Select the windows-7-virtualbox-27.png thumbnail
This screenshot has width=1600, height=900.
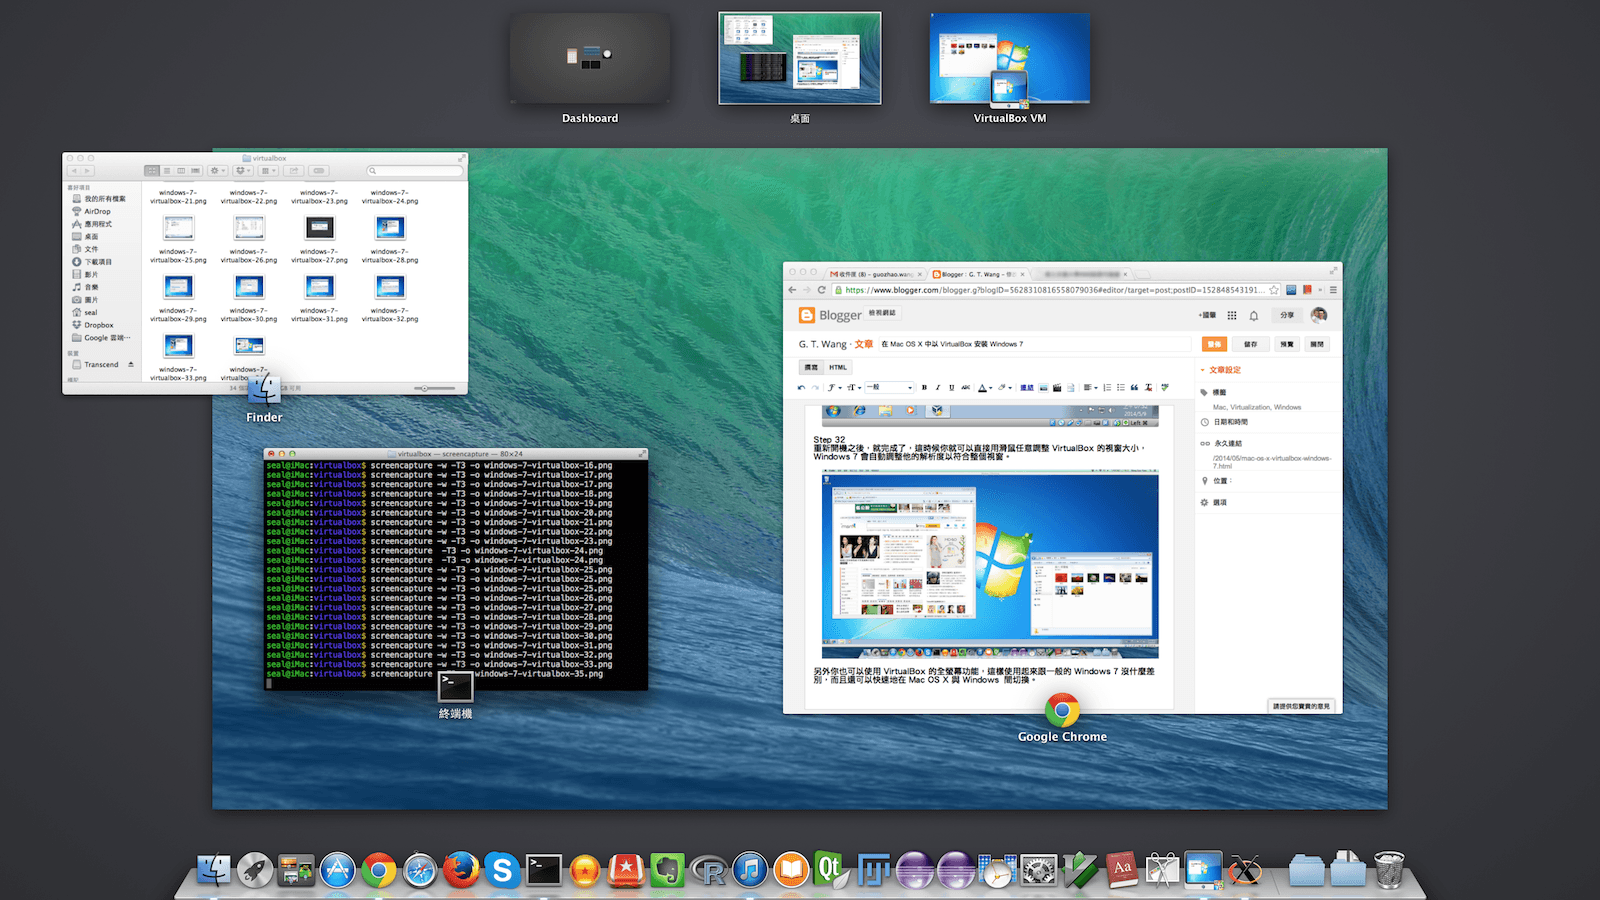(318, 228)
